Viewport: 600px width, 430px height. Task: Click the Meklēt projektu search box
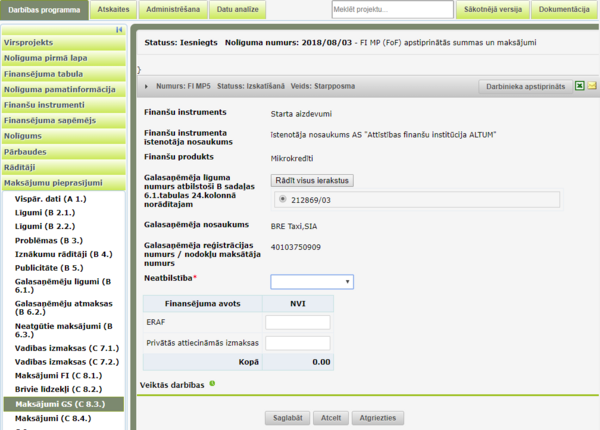393,10
